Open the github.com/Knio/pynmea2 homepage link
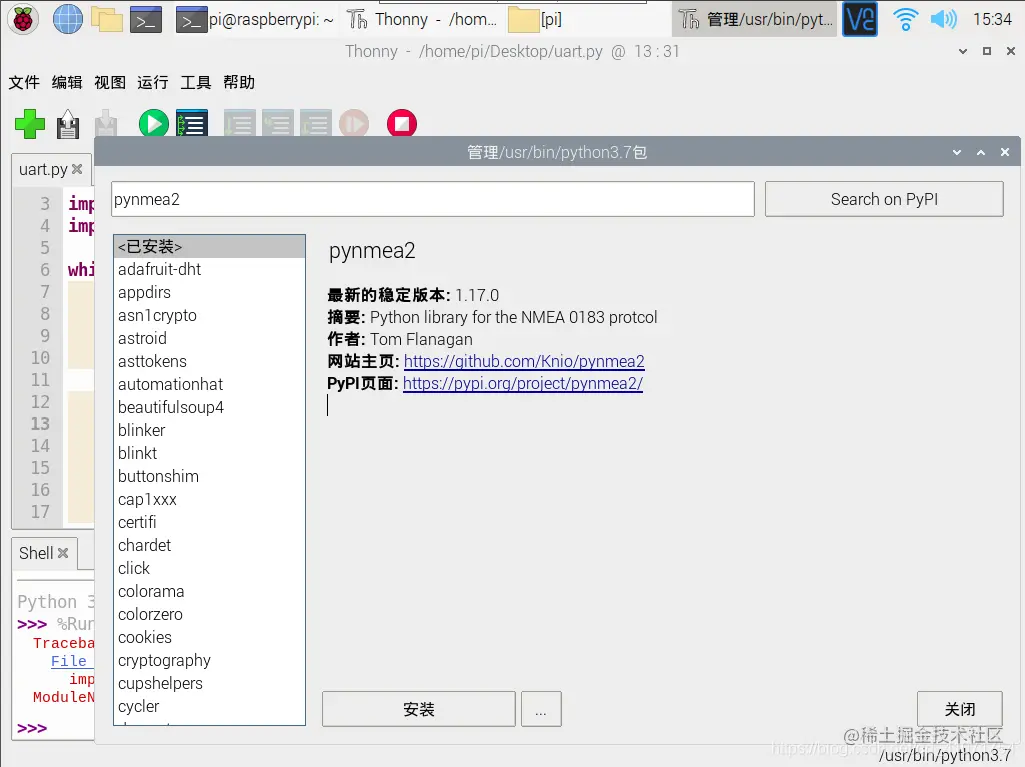The image size is (1025, 767). click(524, 362)
